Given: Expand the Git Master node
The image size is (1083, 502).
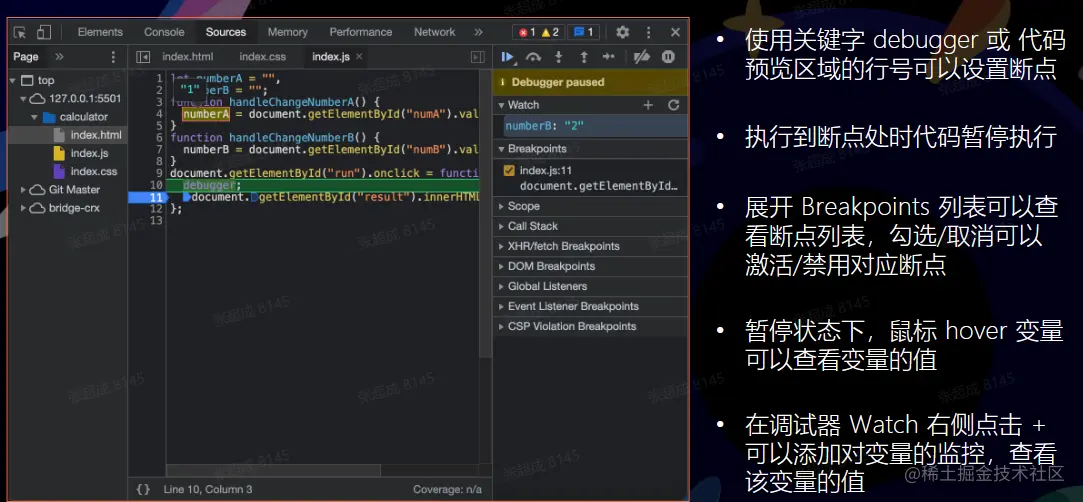Looking at the screenshot, I should 23,190.
